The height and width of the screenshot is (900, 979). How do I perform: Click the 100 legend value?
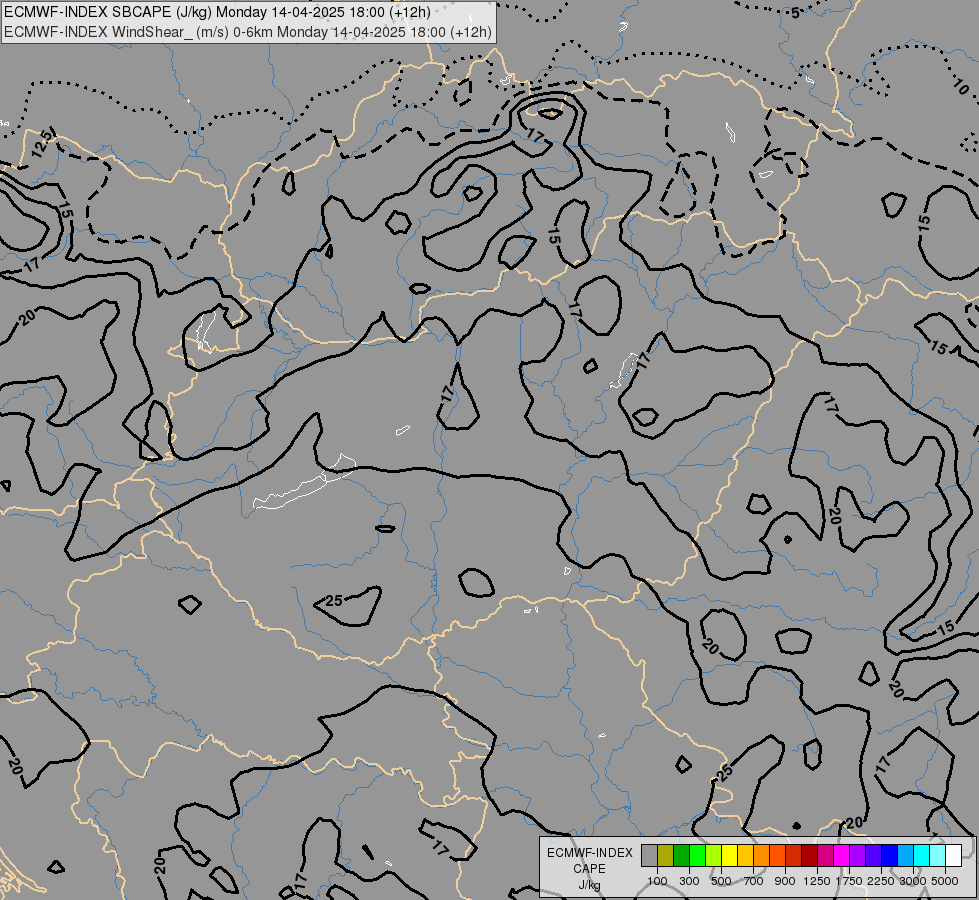pyautogui.click(x=657, y=881)
